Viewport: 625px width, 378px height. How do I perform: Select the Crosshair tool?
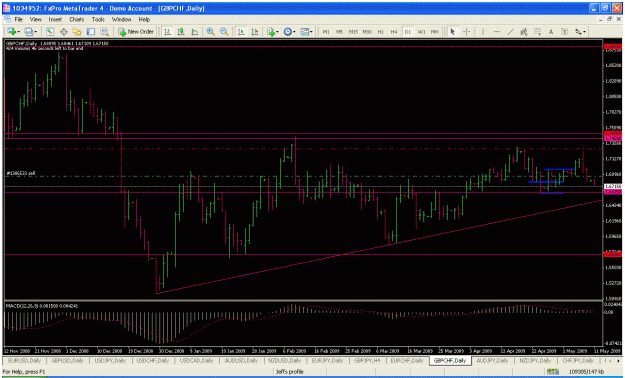(466, 32)
